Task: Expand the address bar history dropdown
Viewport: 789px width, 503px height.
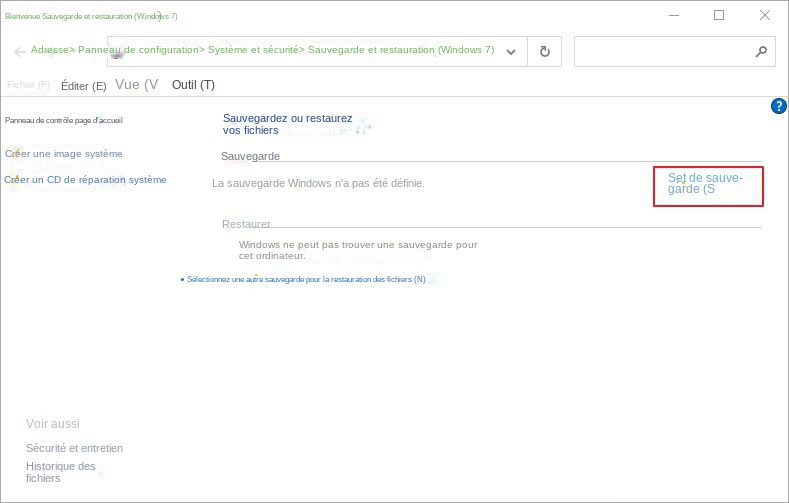Action: pyautogui.click(x=511, y=52)
